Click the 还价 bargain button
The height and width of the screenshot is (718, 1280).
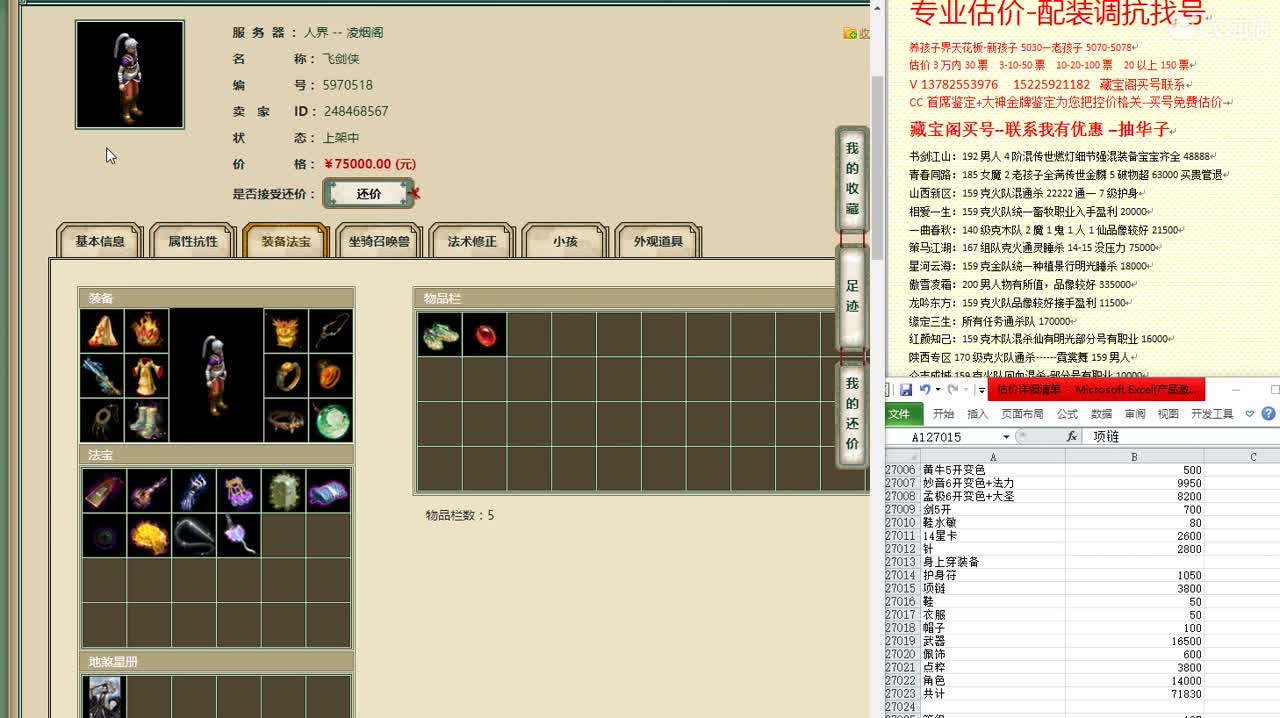pyautogui.click(x=369, y=194)
